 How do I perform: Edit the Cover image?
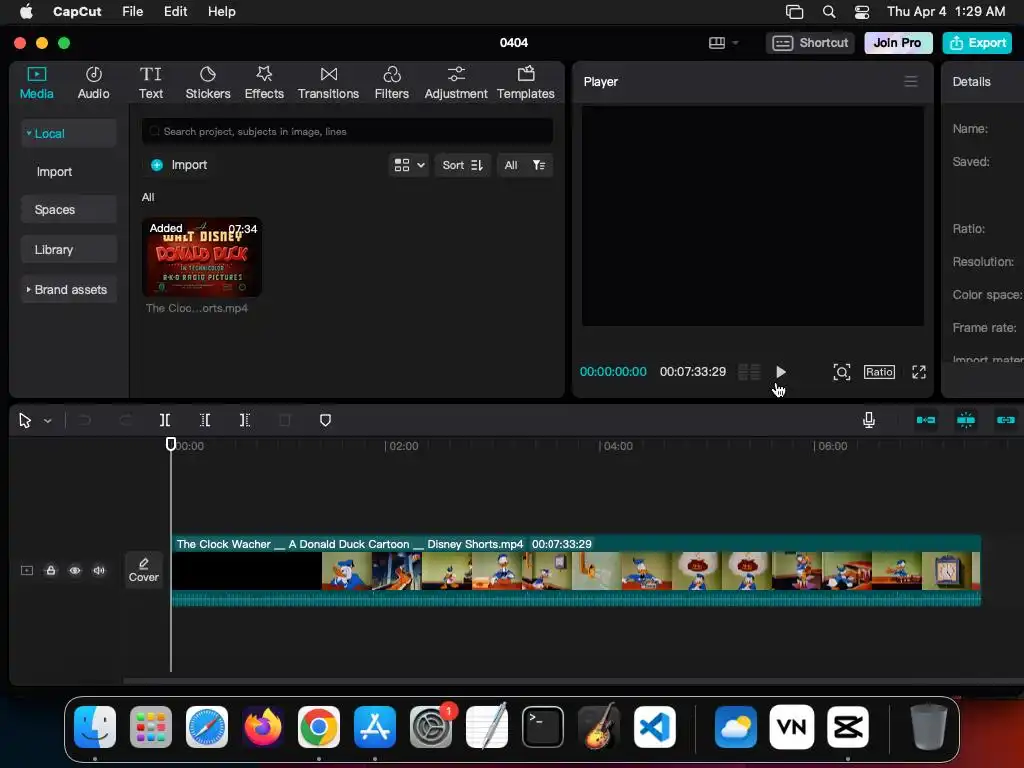tap(144, 569)
